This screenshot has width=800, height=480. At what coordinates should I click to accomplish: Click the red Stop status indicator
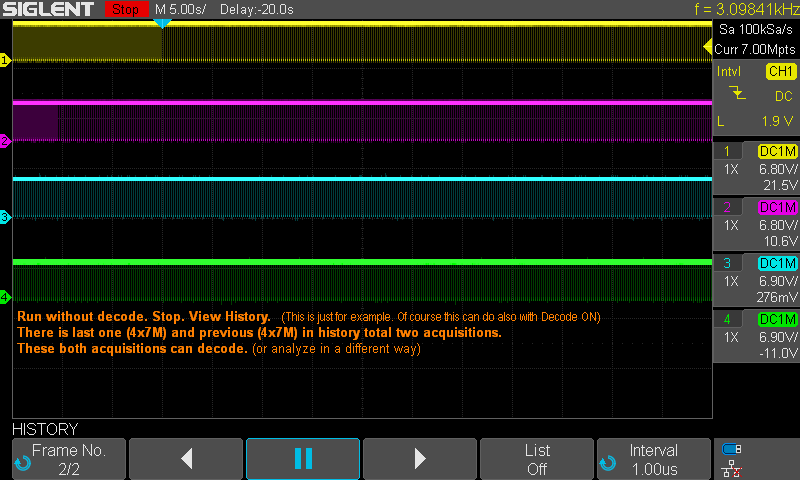click(126, 9)
